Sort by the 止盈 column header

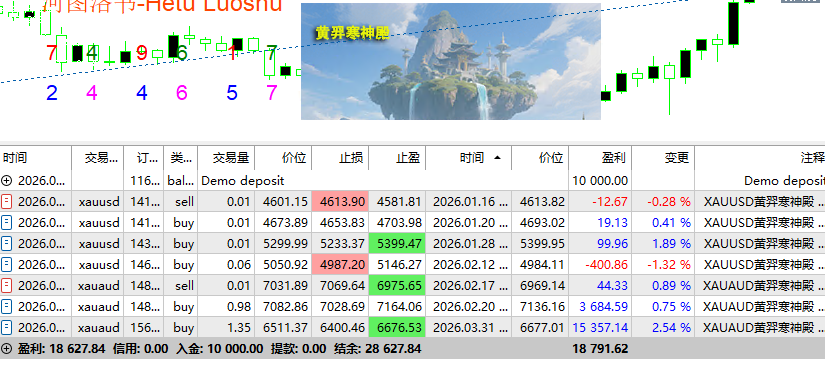(x=397, y=158)
